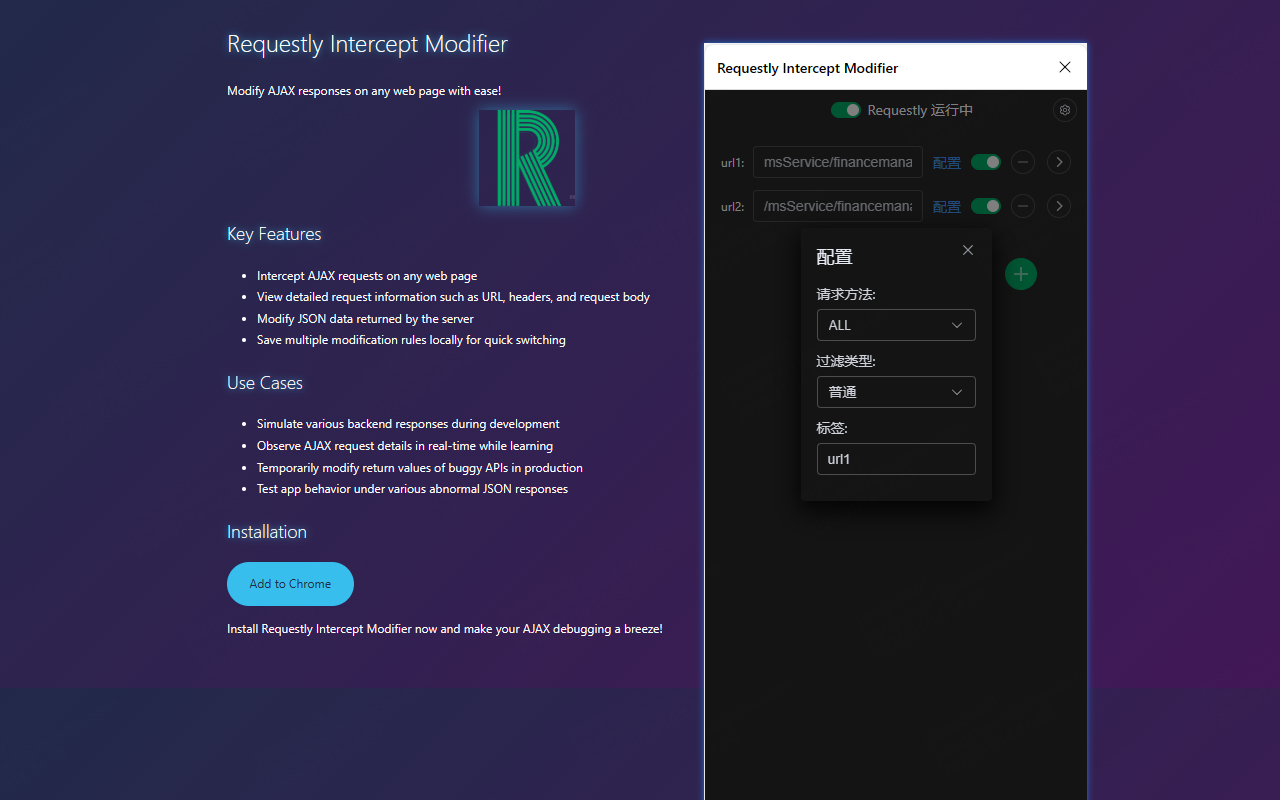
Task: Open 配置 link for the url2 rule
Action: pos(946,207)
